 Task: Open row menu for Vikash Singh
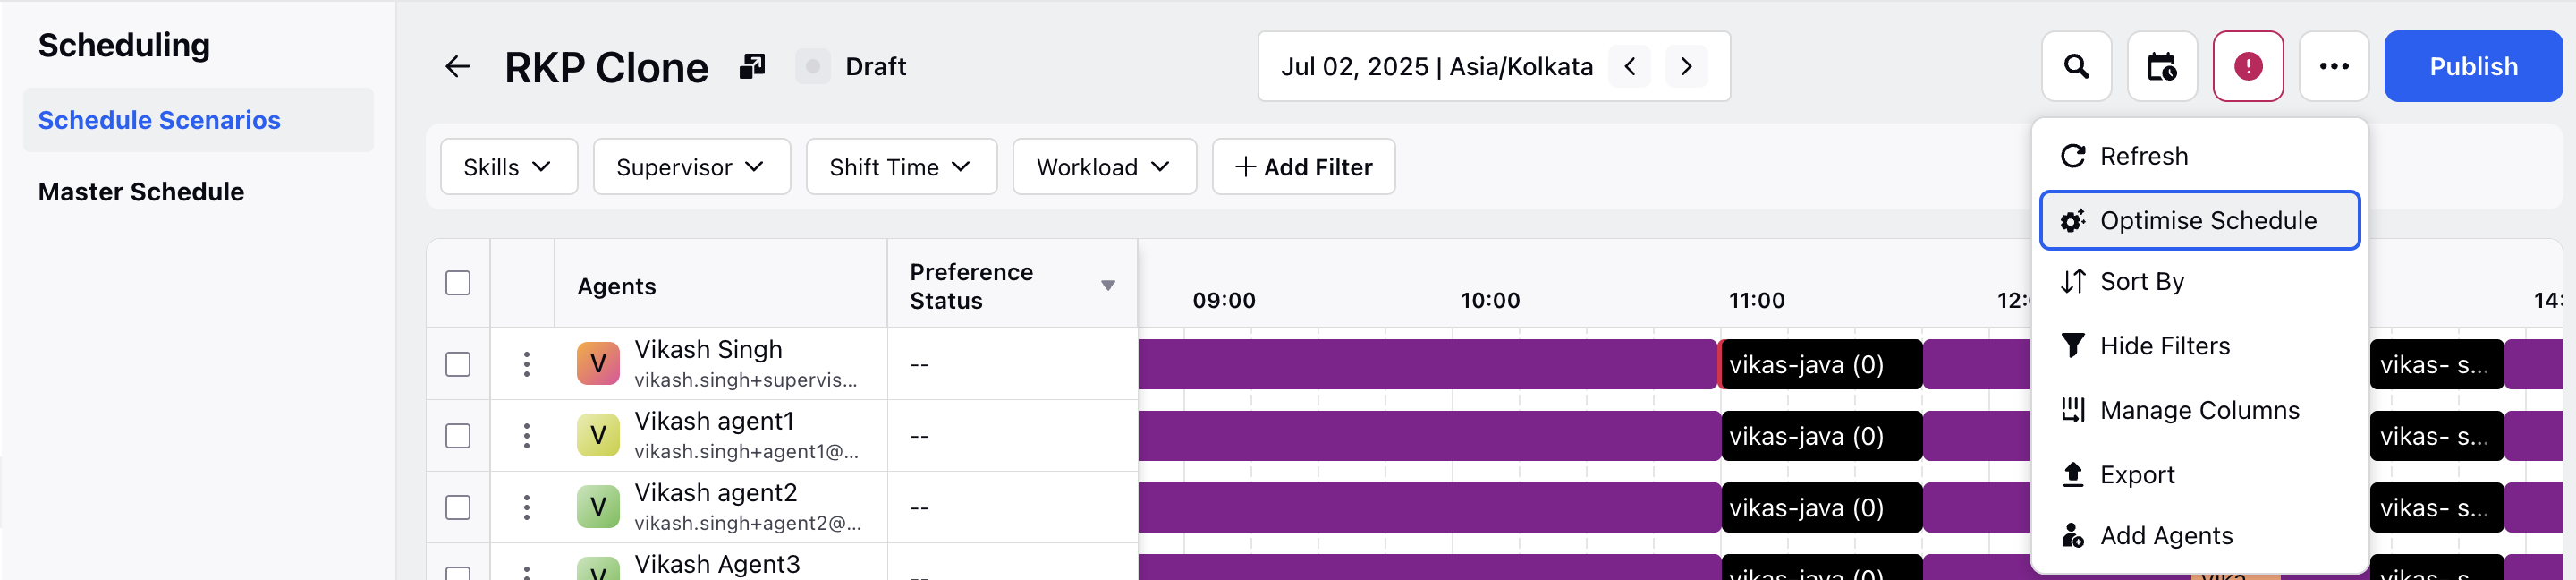[x=526, y=364]
